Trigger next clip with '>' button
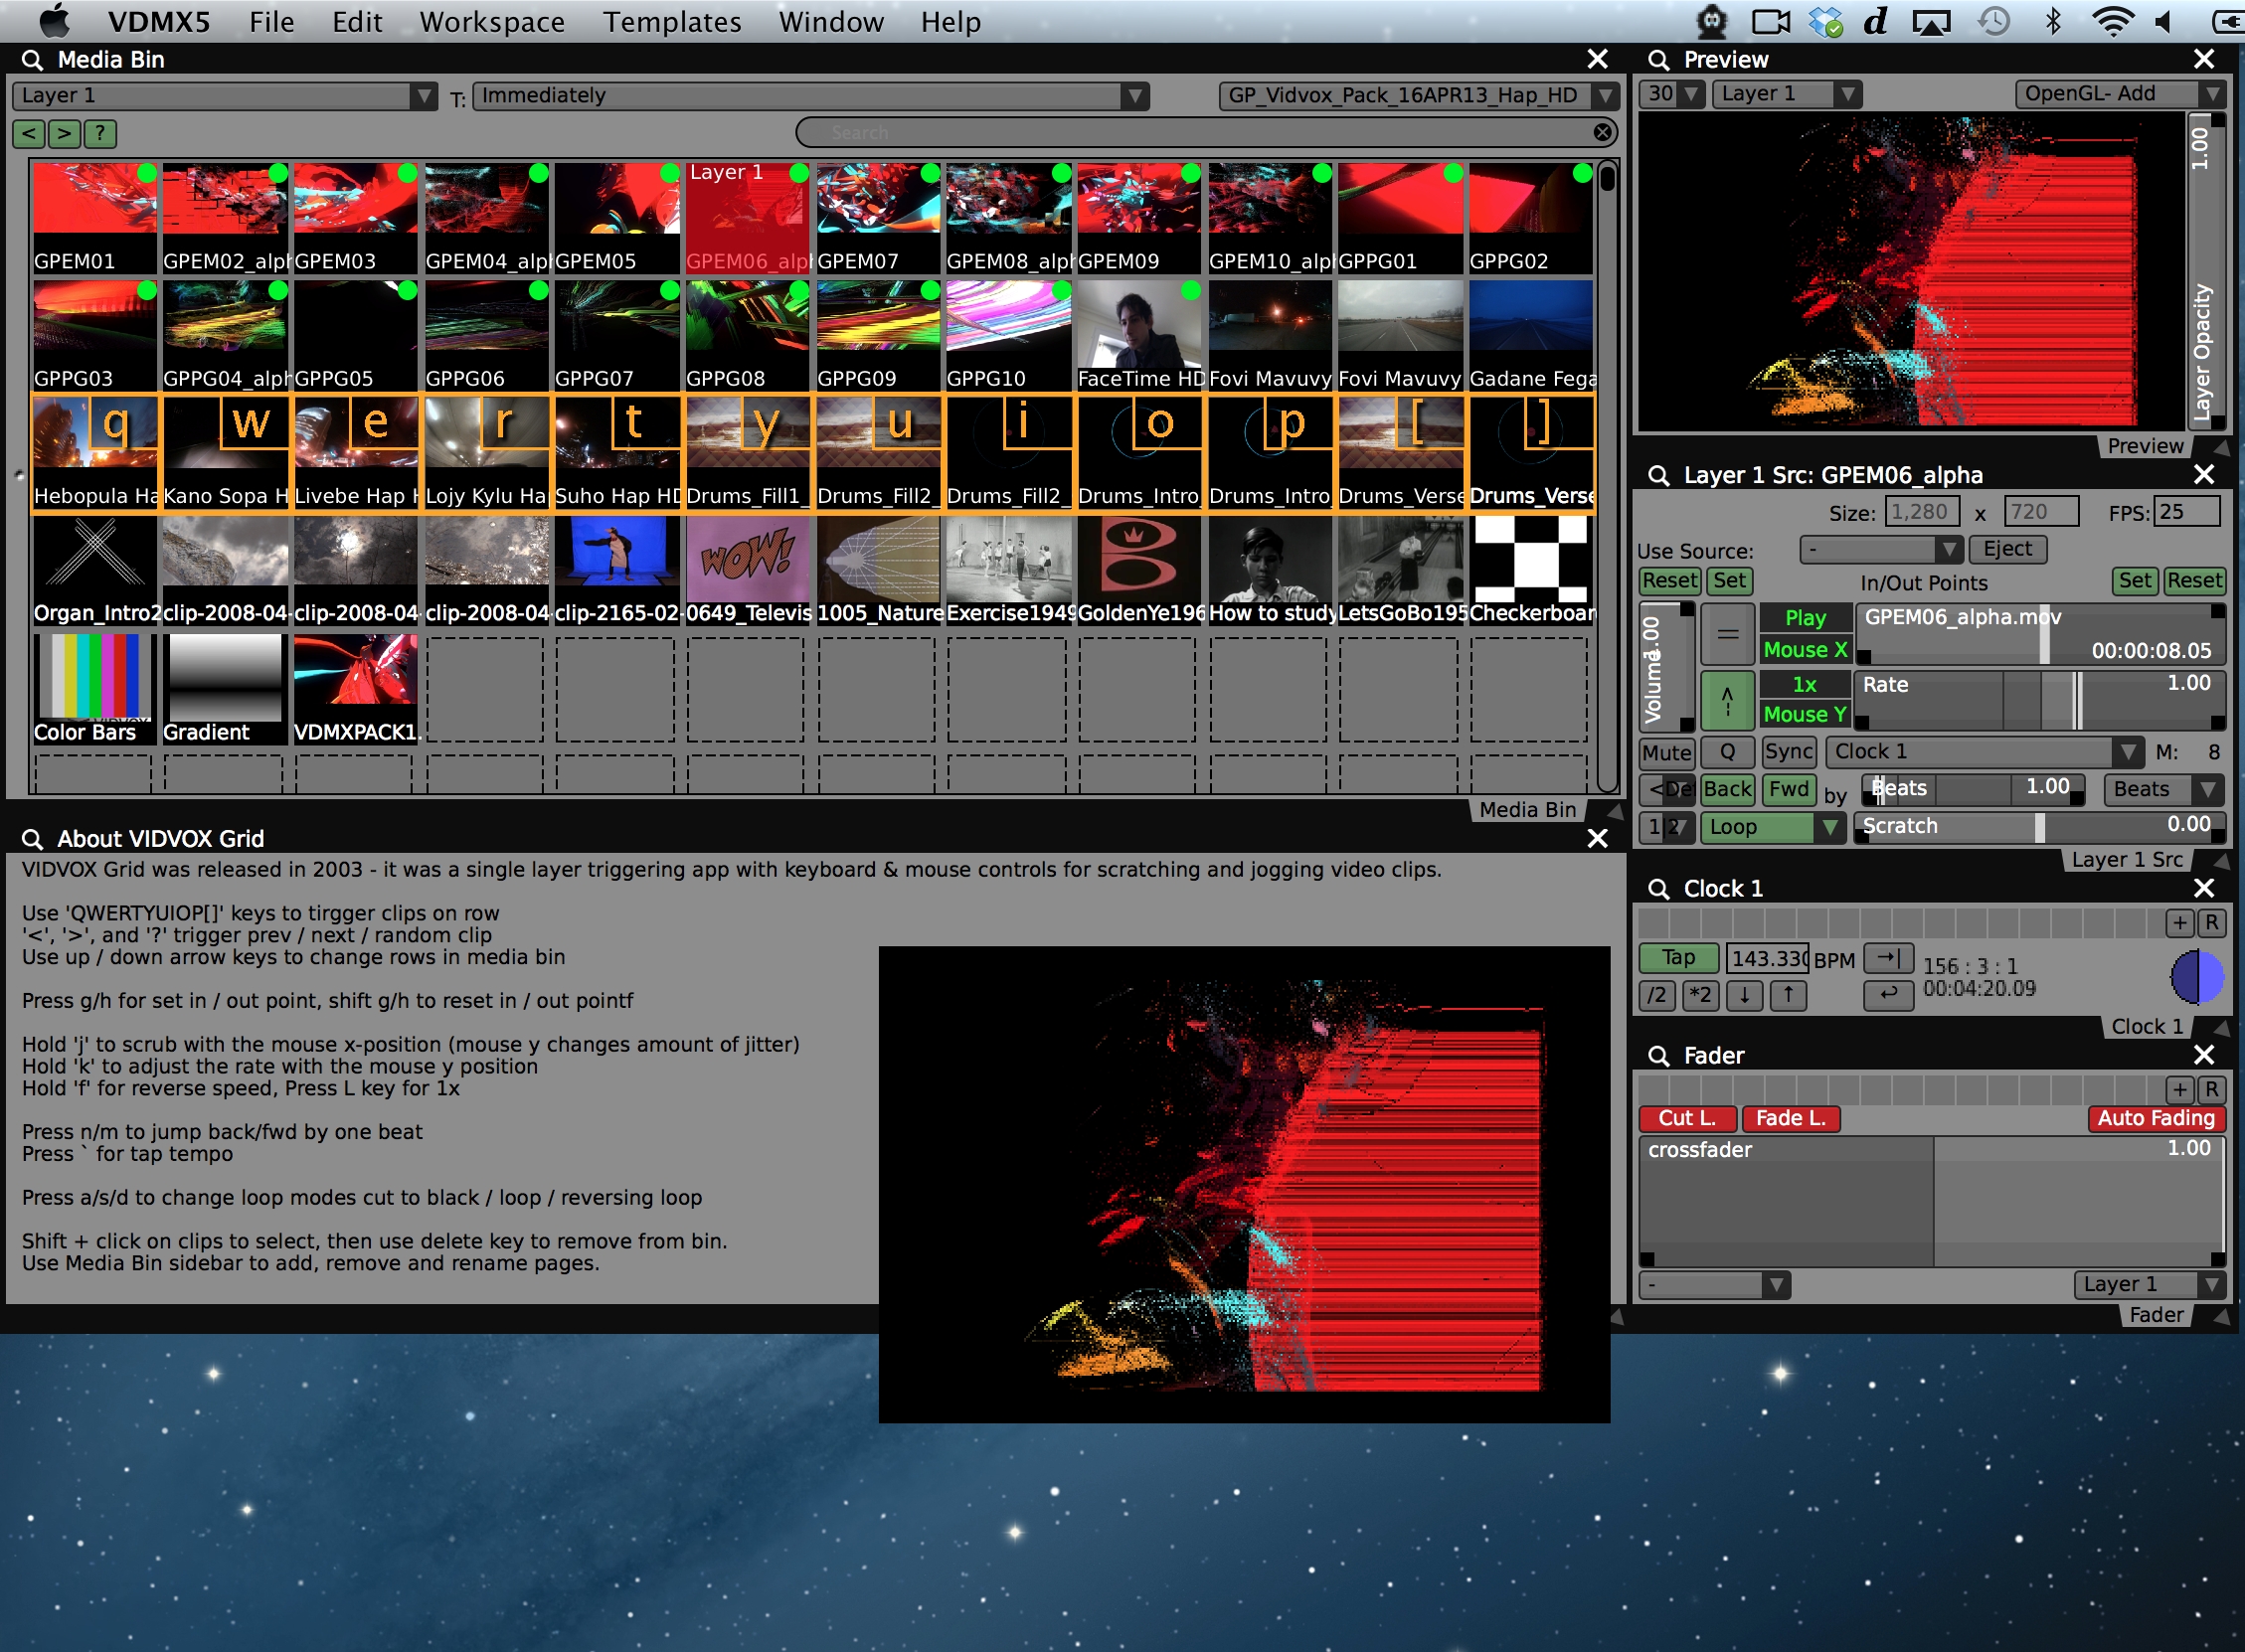 tap(64, 133)
